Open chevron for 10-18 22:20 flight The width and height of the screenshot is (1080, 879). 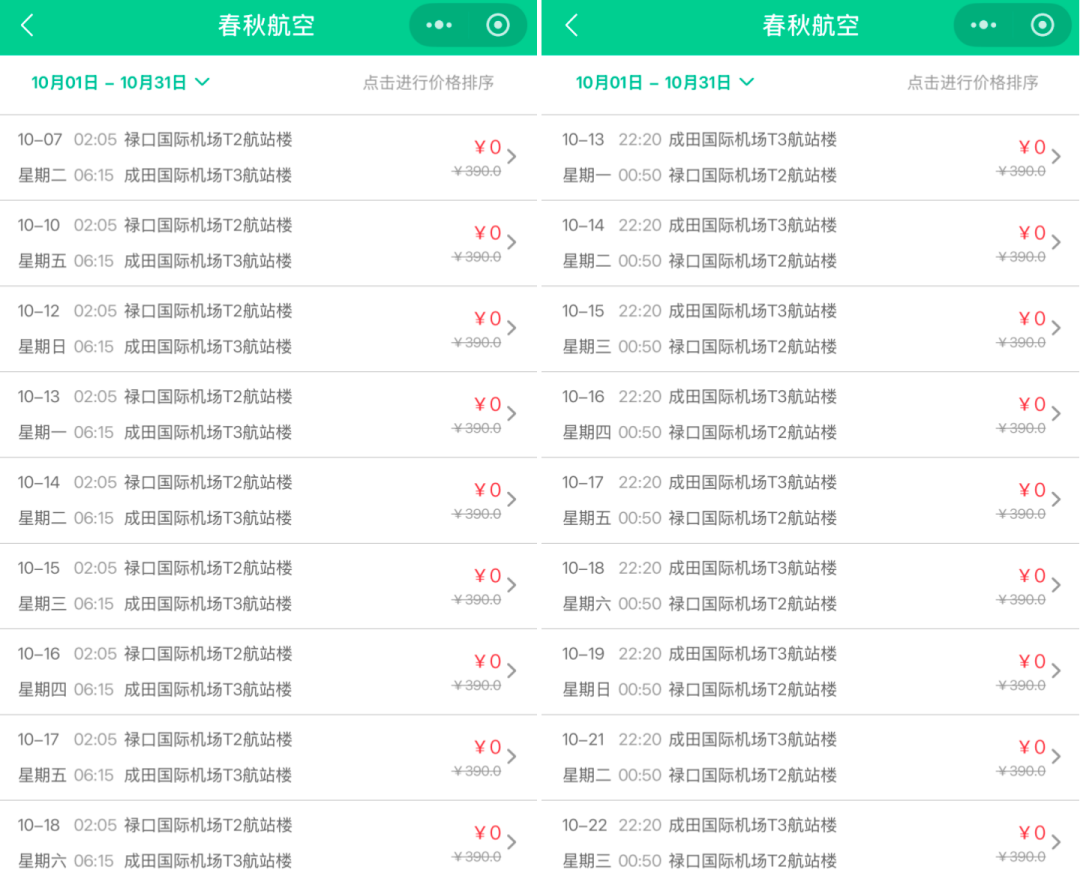point(1056,585)
